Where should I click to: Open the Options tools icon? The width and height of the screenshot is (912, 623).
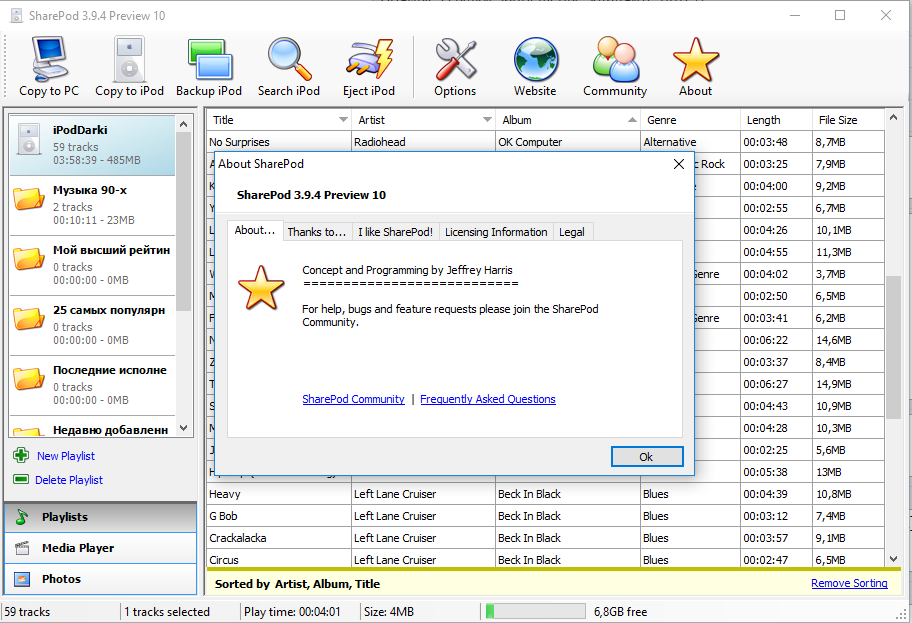pyautogui.click(x=455, y=61)
